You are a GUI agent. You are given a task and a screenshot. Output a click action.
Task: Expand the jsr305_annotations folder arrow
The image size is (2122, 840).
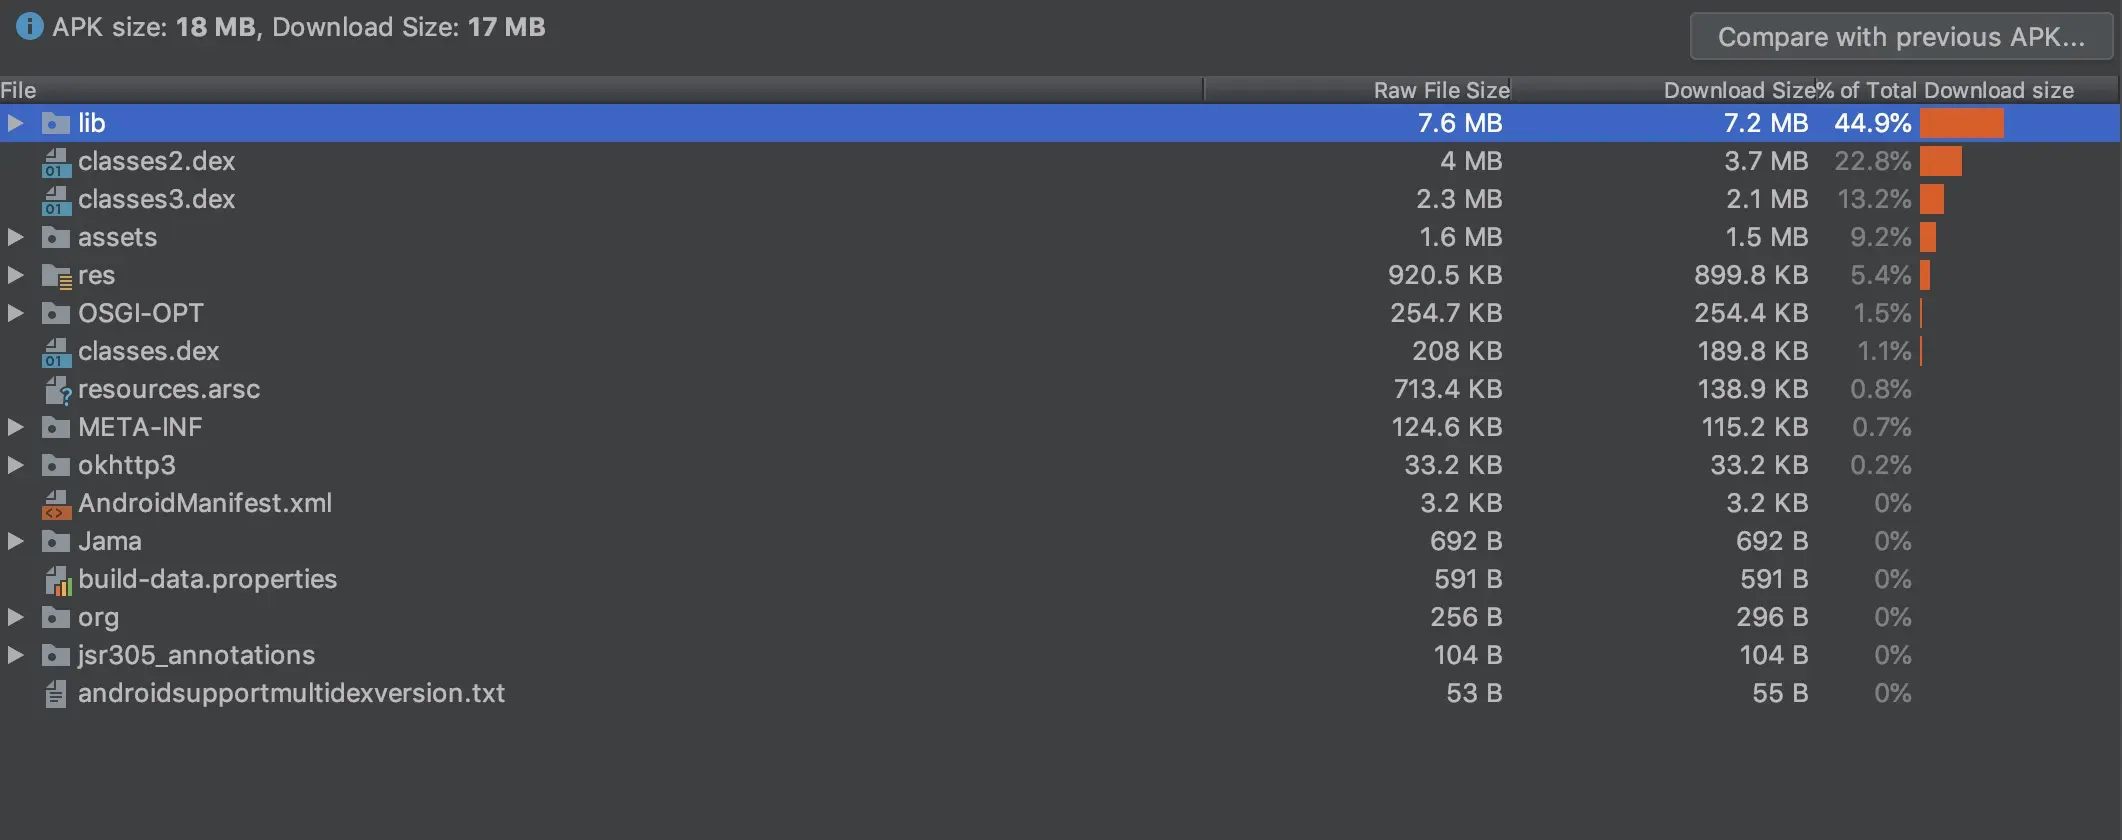[x=15, y=655]
